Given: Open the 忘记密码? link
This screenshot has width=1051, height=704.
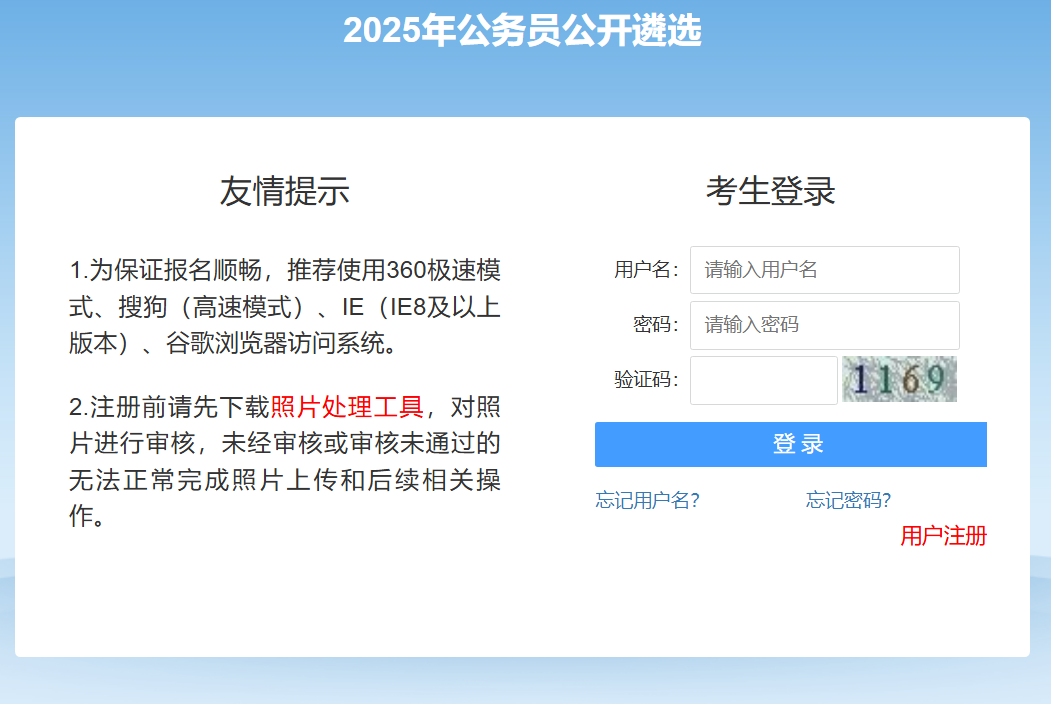Looking at the screenshot, I should 848,500.
